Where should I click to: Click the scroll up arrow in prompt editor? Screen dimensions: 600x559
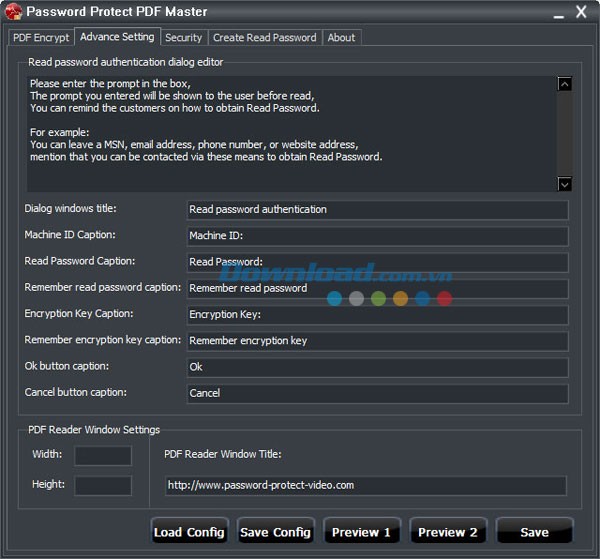(565, 84)
